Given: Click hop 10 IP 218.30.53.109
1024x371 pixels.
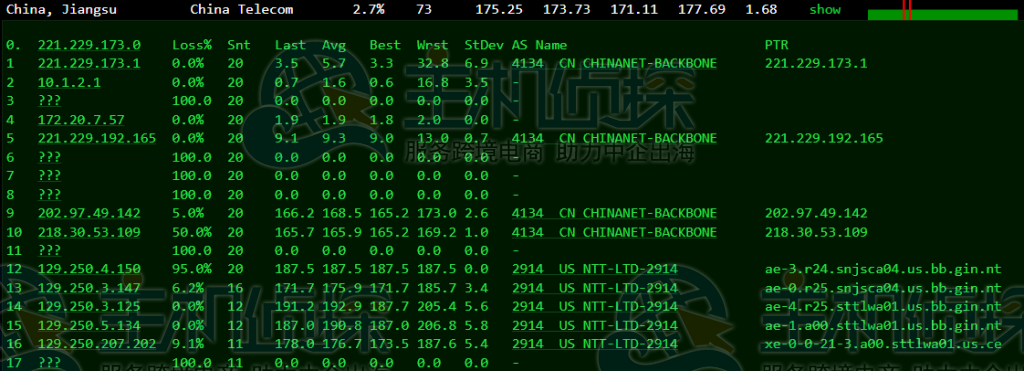Looking at the screenshot, I should click(89, 232).
